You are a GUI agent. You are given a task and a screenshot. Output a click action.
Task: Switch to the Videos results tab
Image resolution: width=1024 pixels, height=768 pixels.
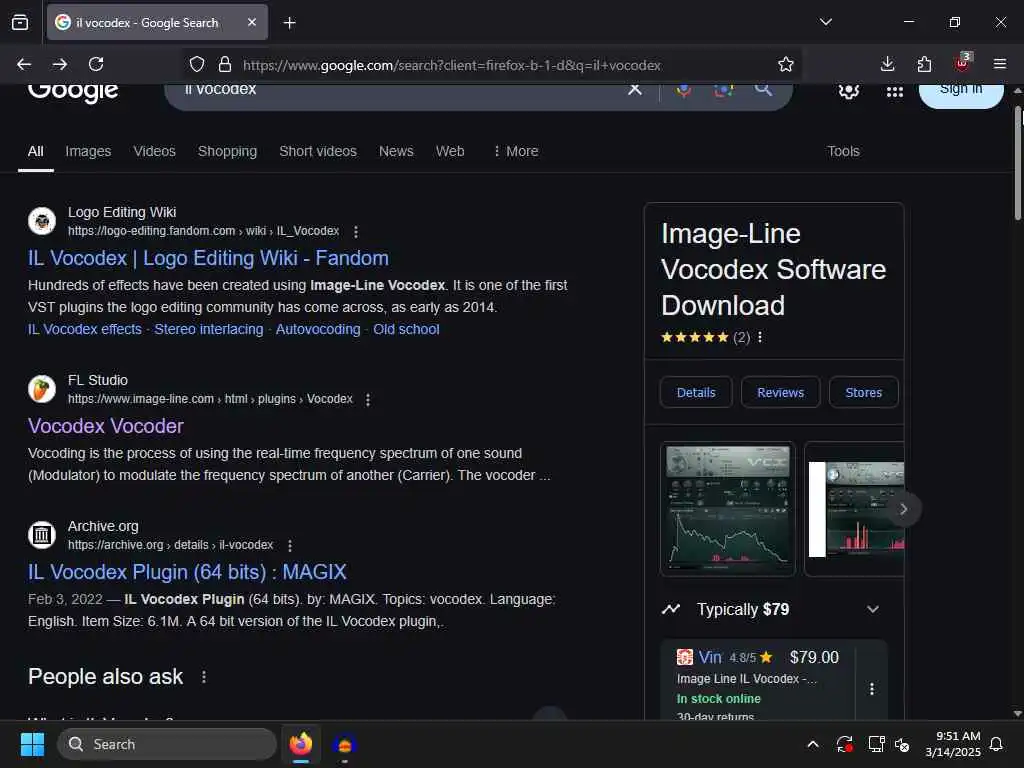click(155, 151)
